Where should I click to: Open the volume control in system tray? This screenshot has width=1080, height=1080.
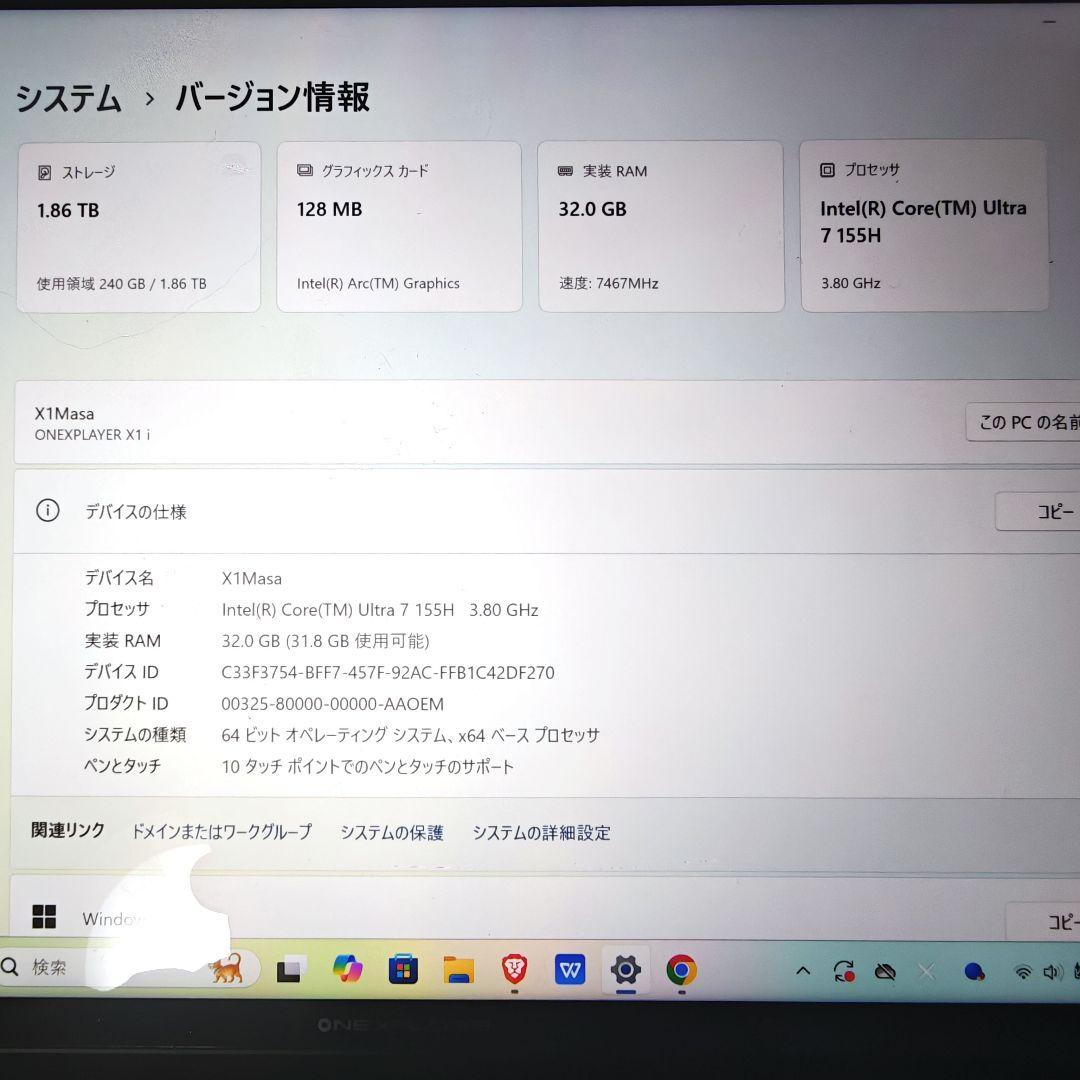click(1053, 970)
